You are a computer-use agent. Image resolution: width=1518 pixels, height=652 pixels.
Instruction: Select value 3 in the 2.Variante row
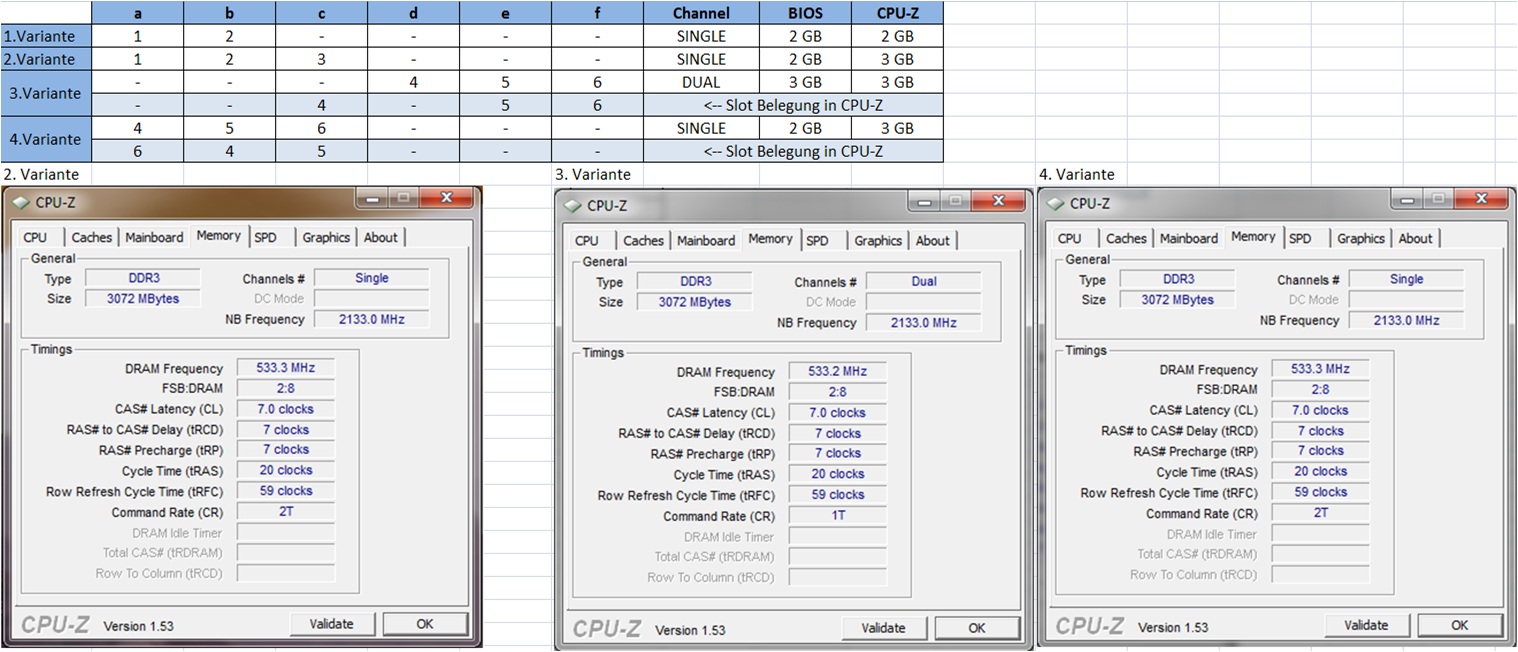pyautogui.click(x=321, y=59)
